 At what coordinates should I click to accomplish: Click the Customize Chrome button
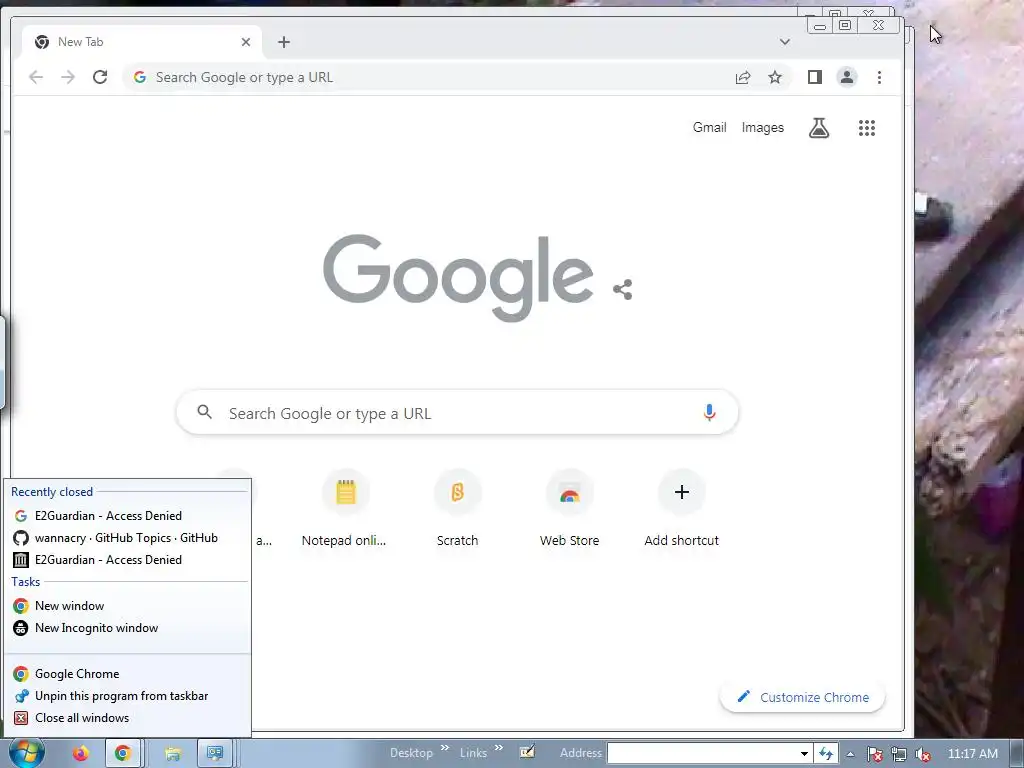[803, 697]
